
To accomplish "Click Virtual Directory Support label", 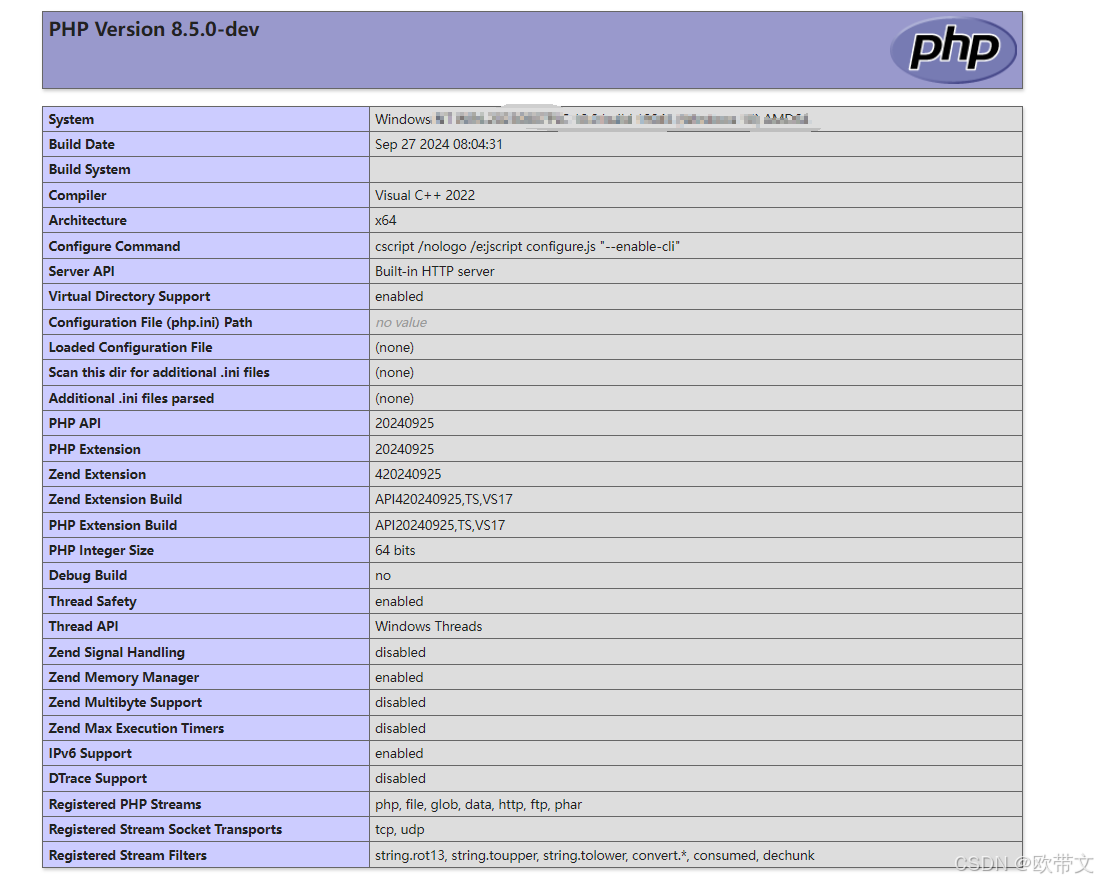I will pyautogui.click(x=130, y=296).
